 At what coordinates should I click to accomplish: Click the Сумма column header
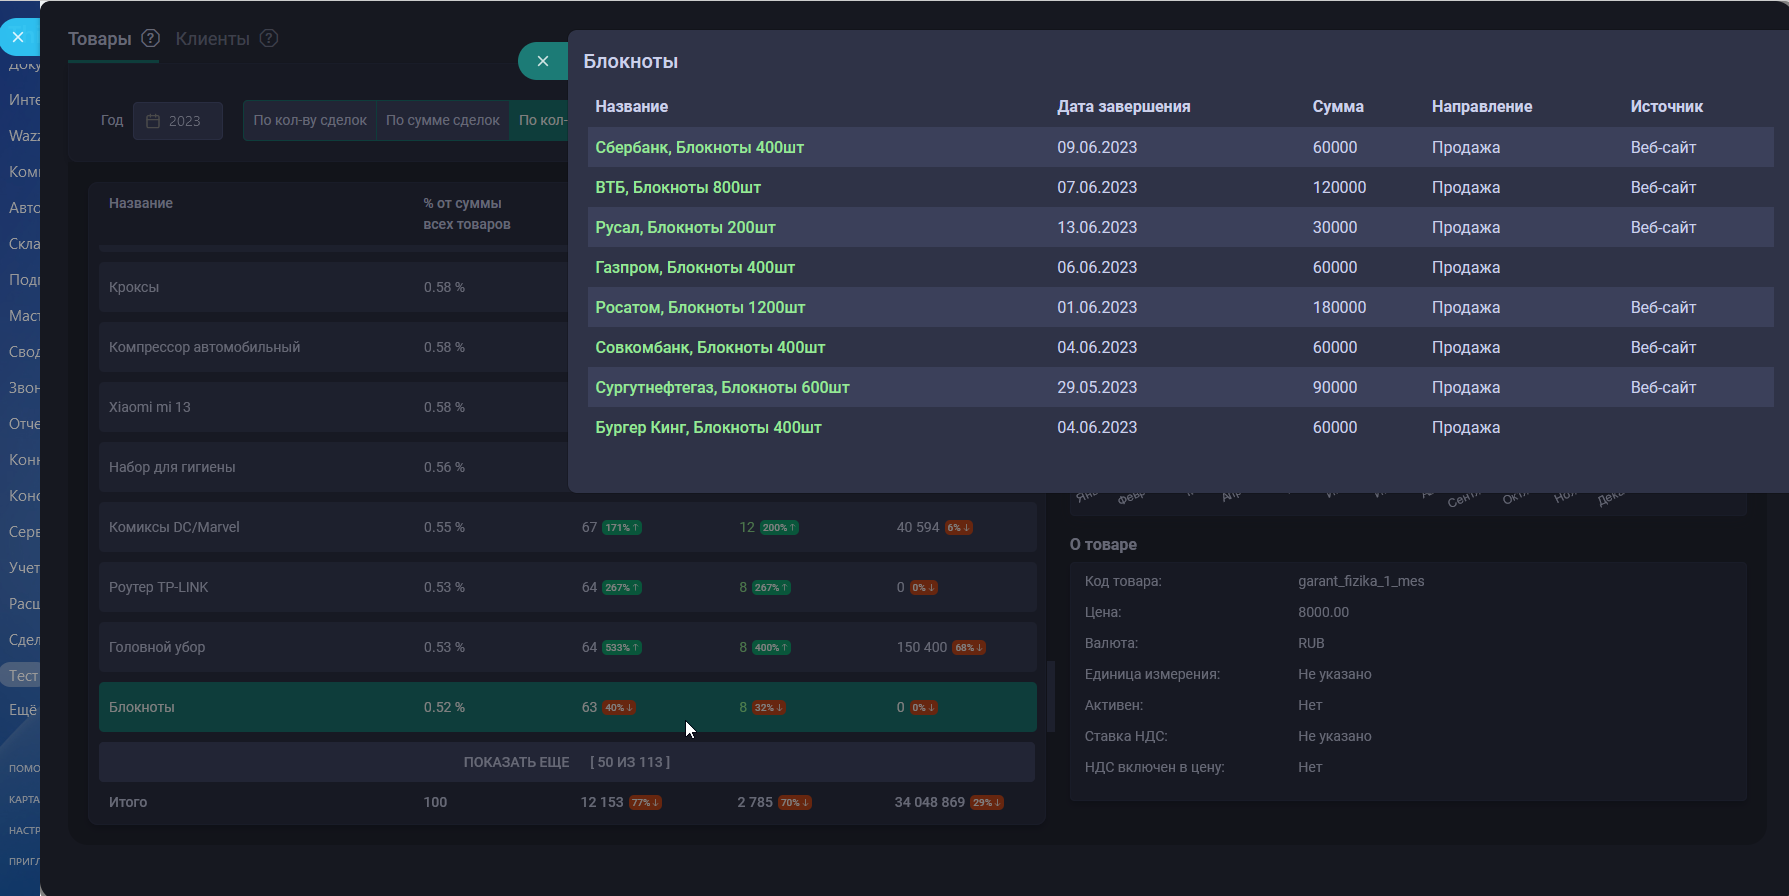1337,106
